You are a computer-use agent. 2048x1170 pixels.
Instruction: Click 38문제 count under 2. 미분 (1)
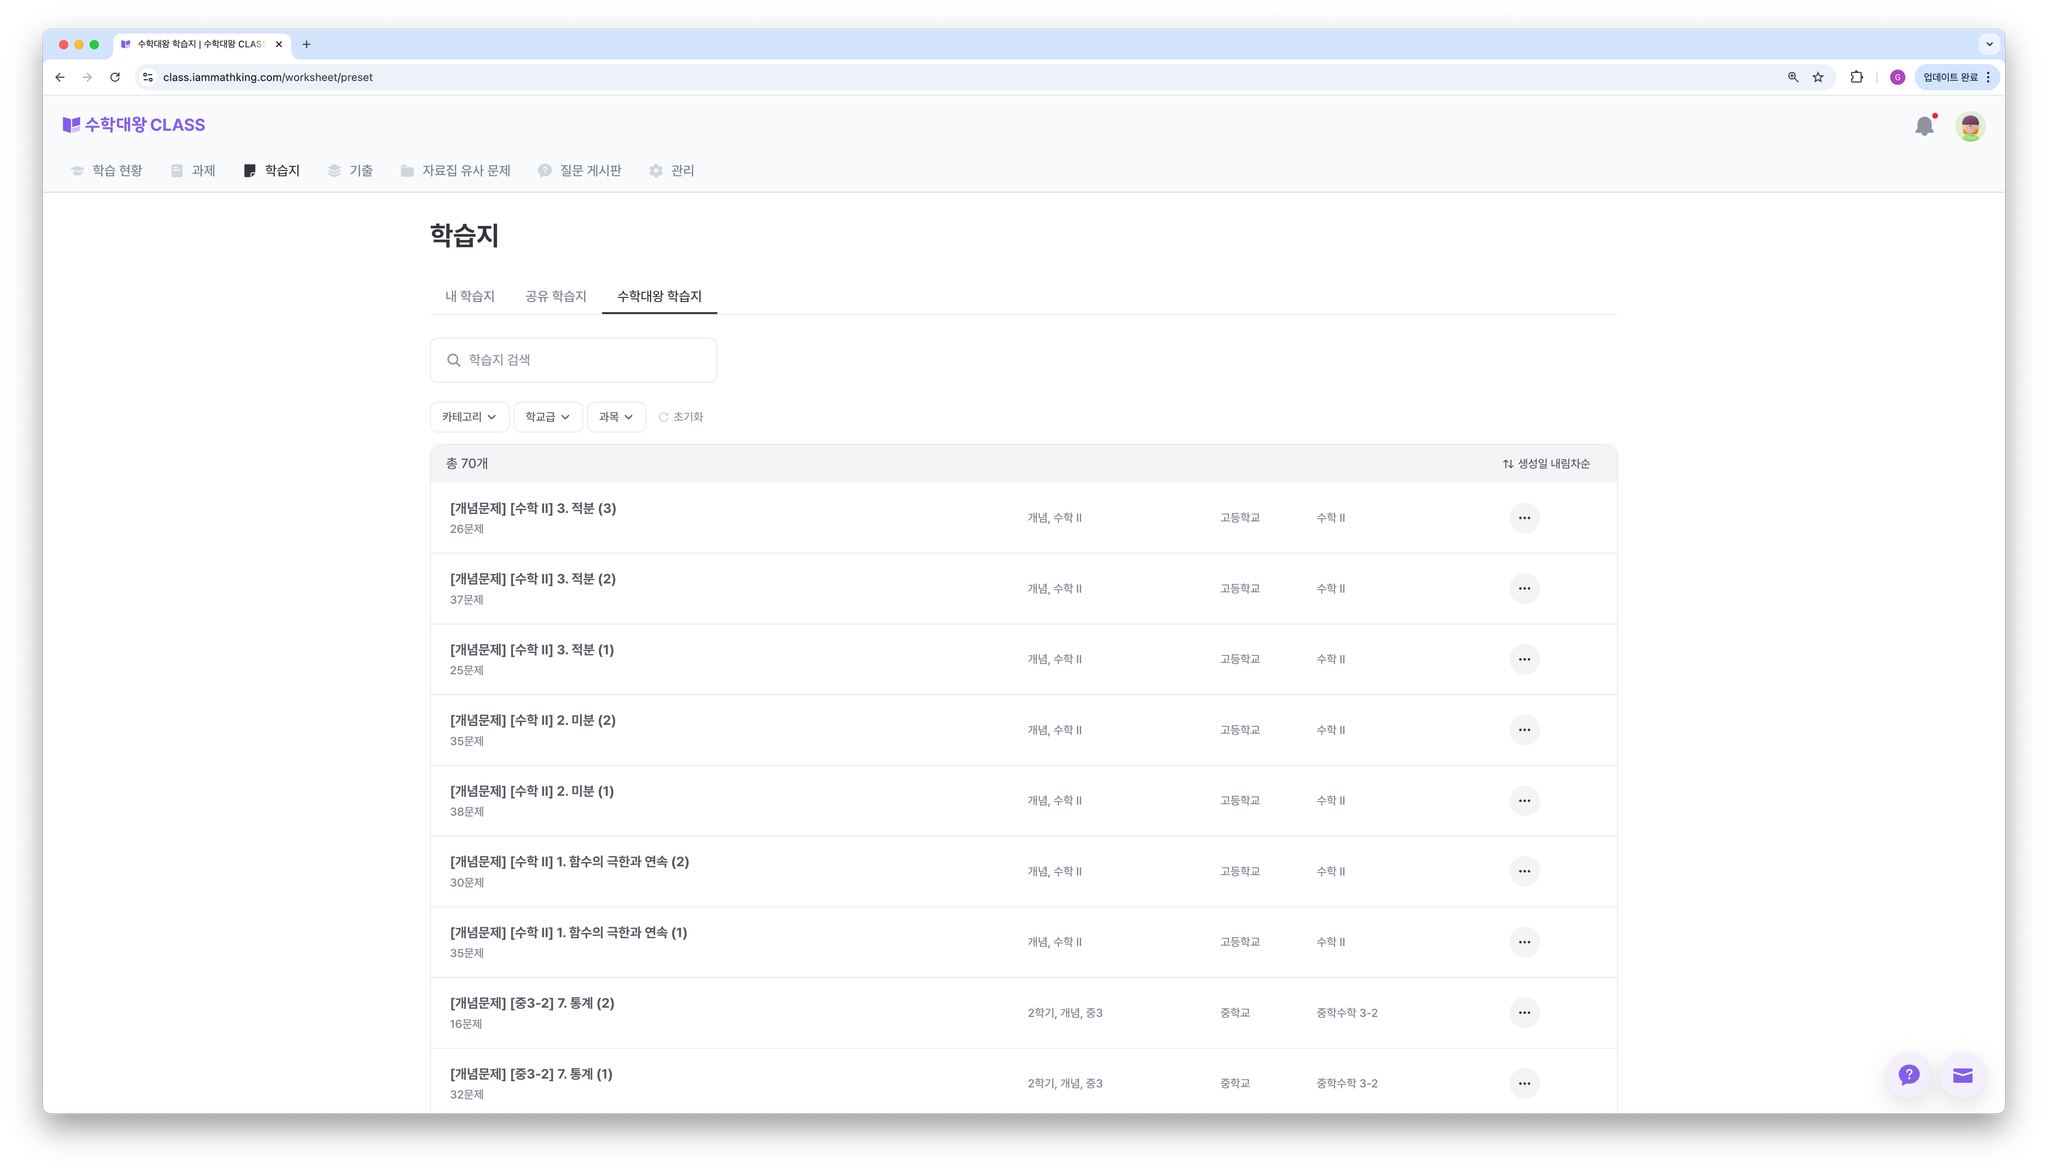pyautogui.click(x=467, y=812)
